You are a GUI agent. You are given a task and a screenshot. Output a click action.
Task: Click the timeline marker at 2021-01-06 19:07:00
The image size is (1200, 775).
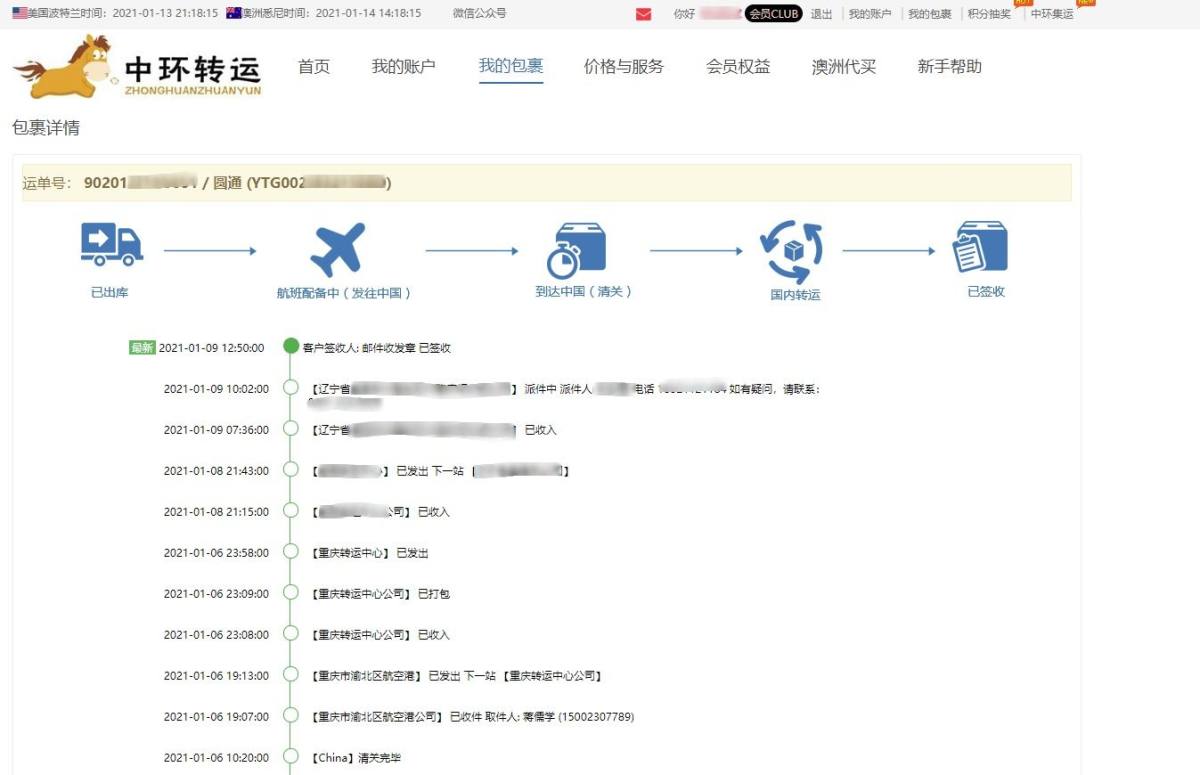(291, 716)
